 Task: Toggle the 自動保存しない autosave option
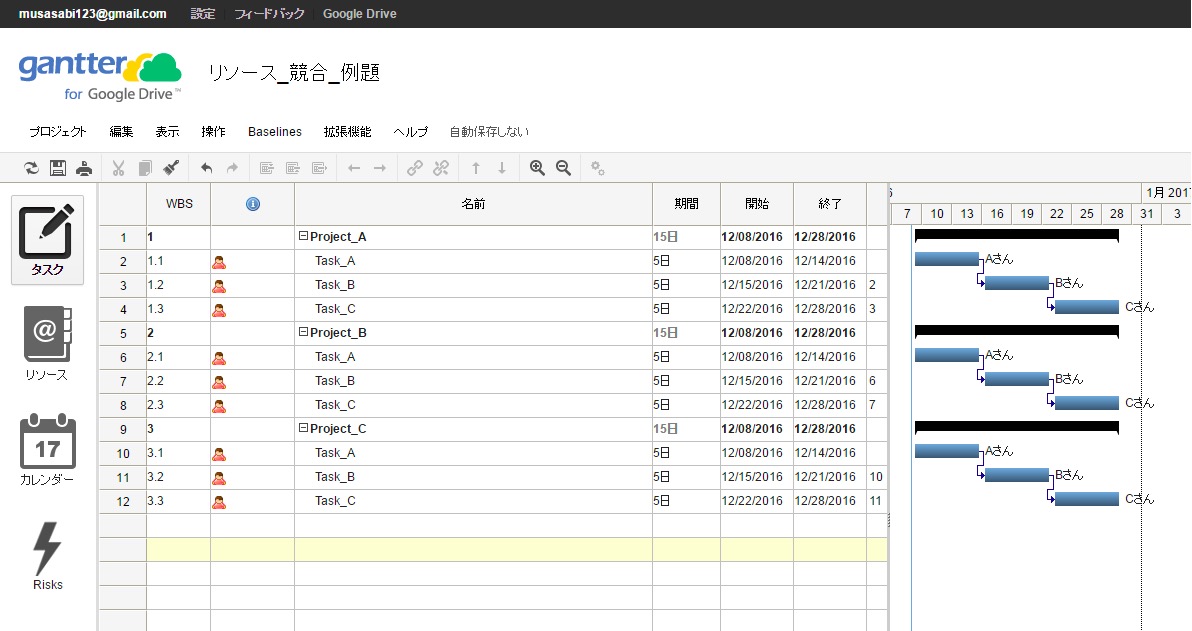[x=489, y=132]
